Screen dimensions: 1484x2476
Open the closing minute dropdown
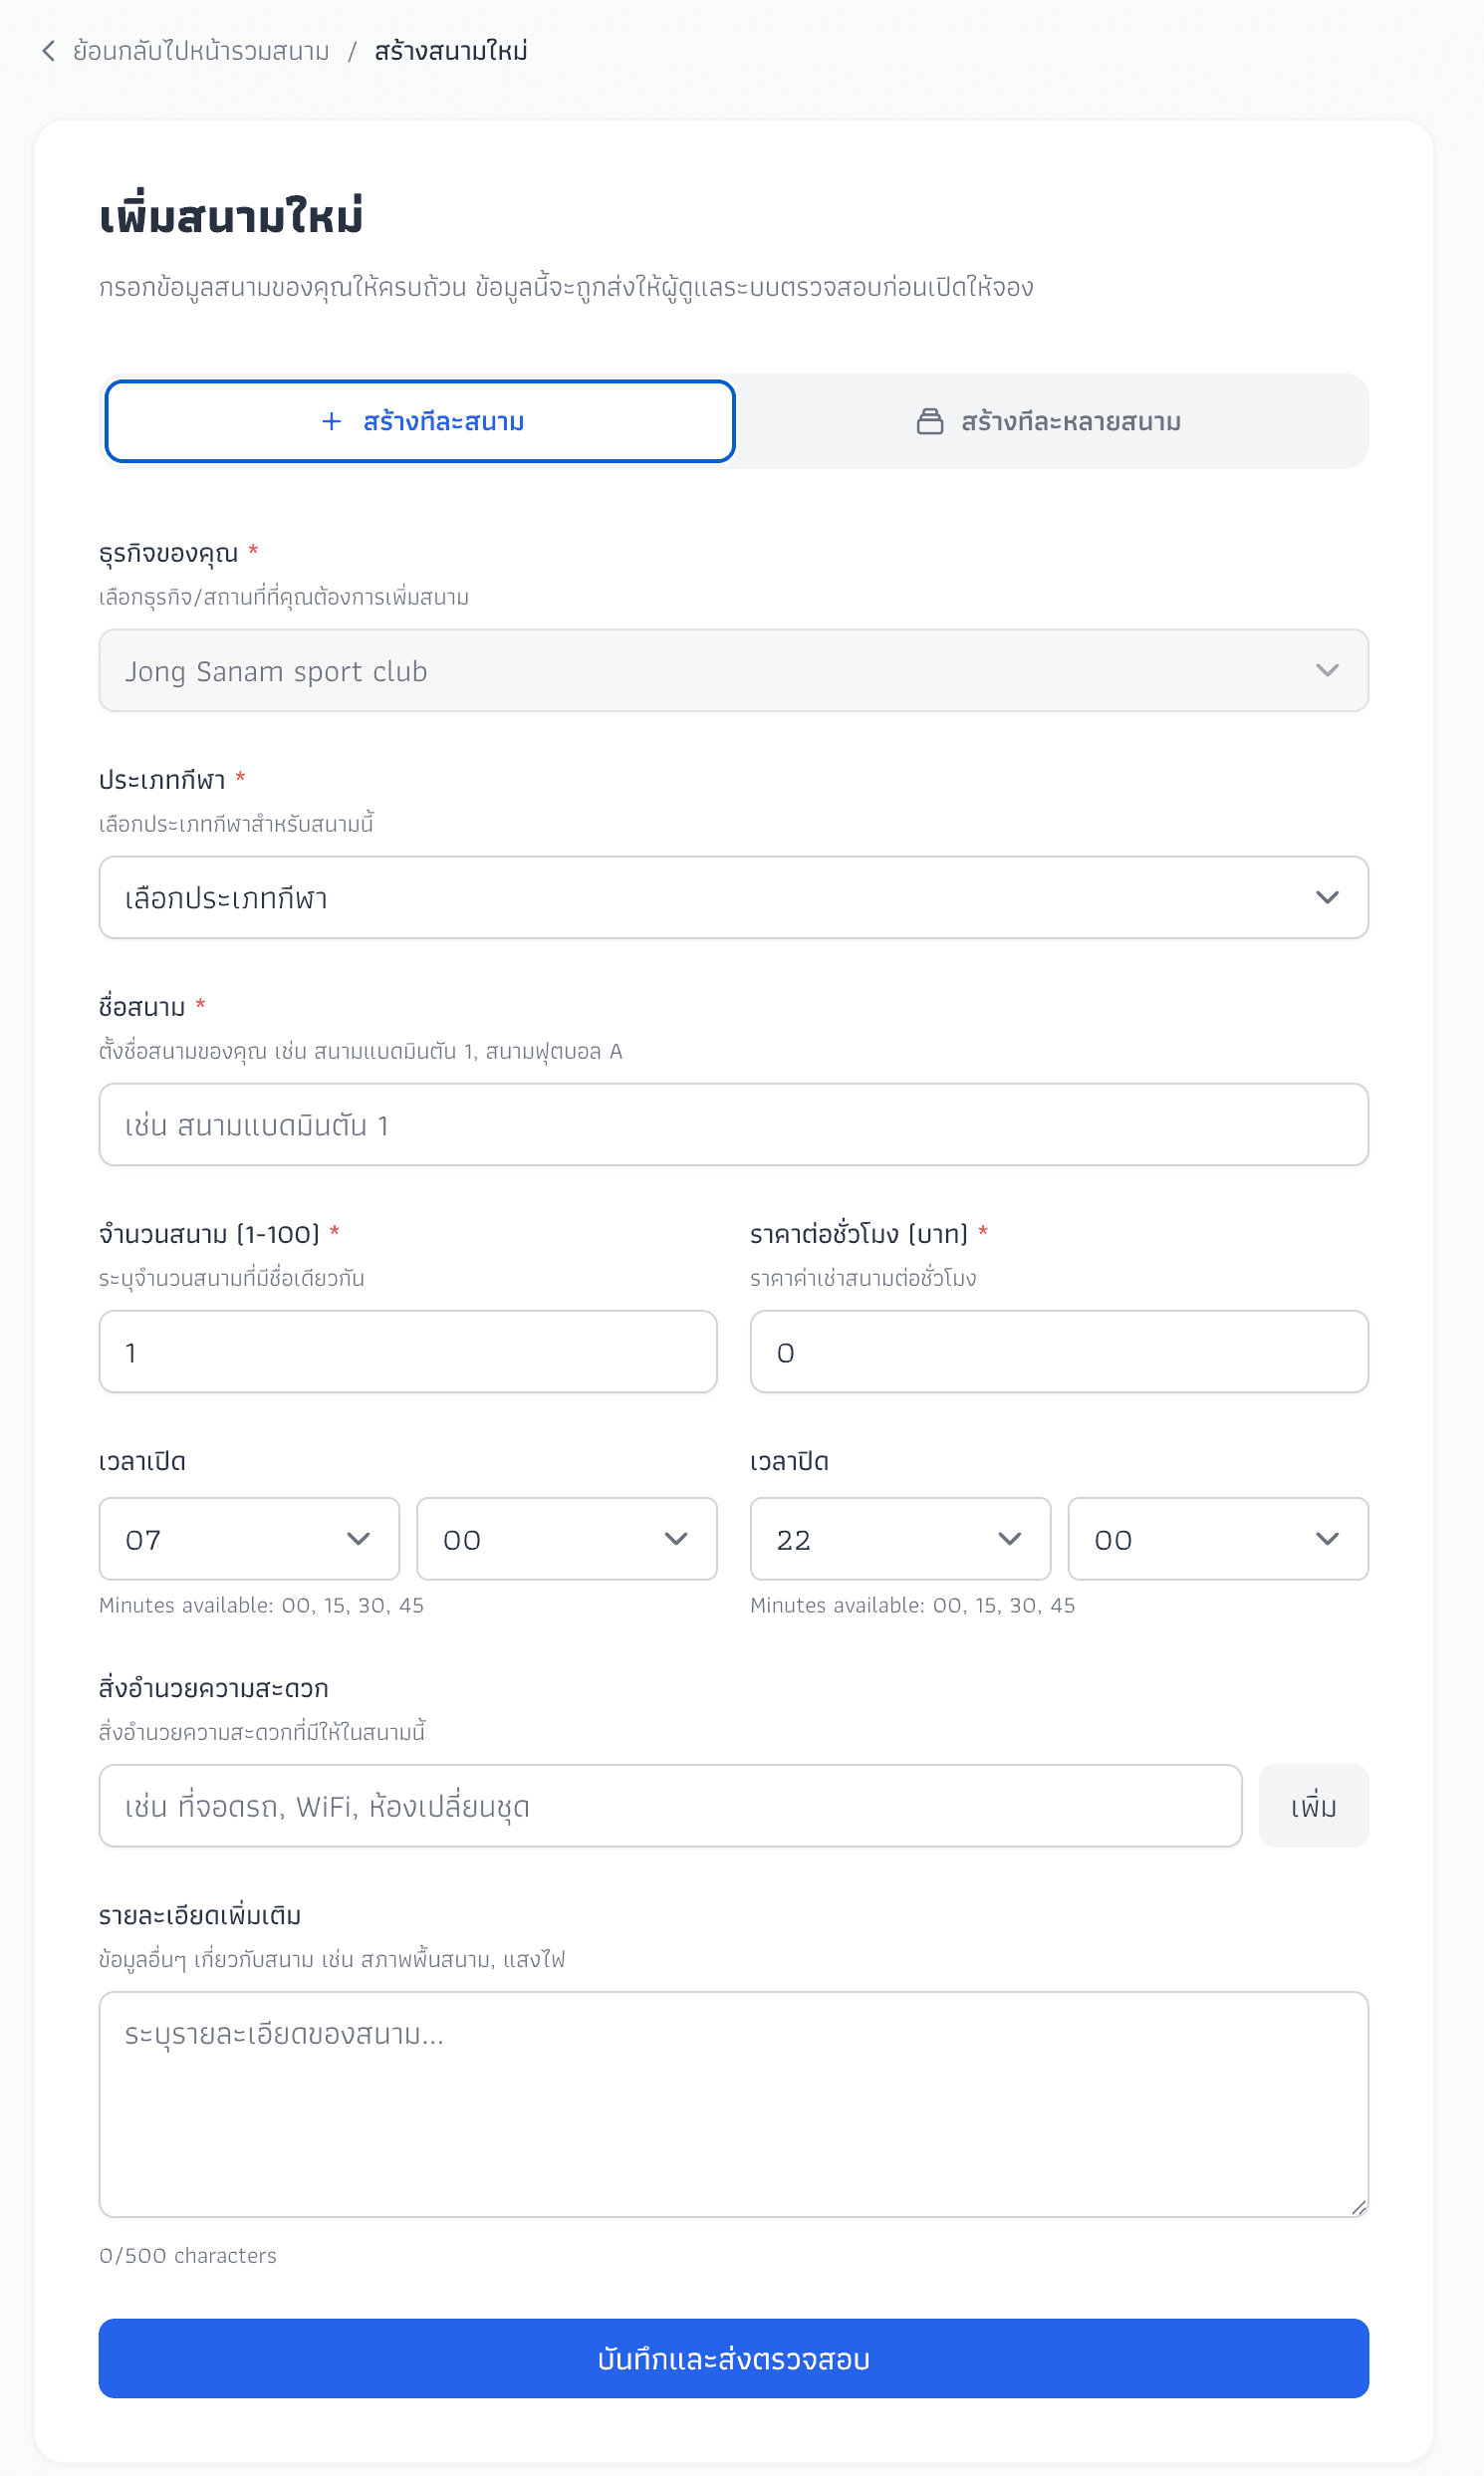pos(1217,1539)
